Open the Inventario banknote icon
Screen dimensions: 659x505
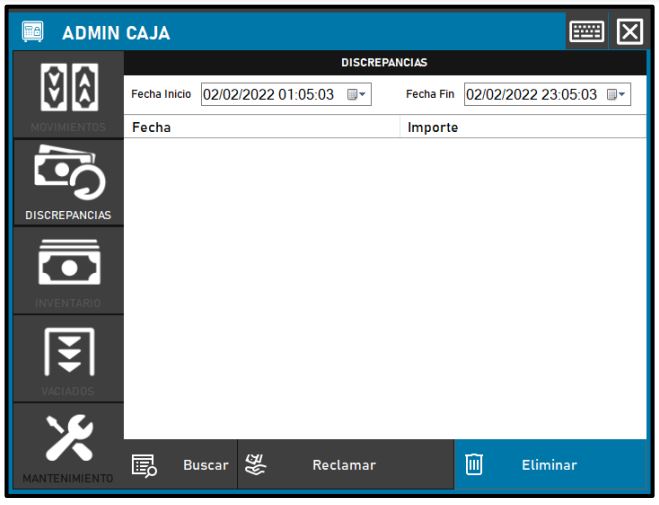pos(67,263)
